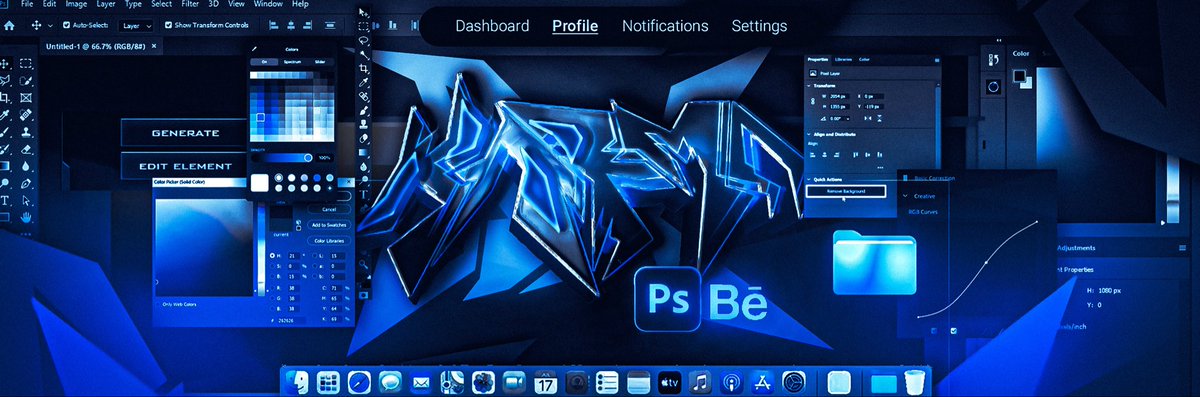The height and width of the screenshot is (397, 1200).
Task: Open the Photoshop Ps app icon
Action: (667, 298)
